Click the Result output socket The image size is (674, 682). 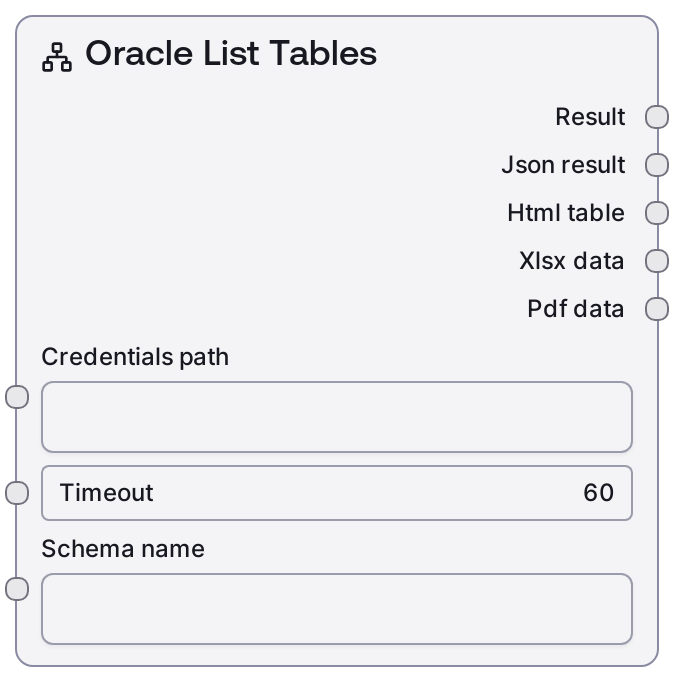pos(656,117)
